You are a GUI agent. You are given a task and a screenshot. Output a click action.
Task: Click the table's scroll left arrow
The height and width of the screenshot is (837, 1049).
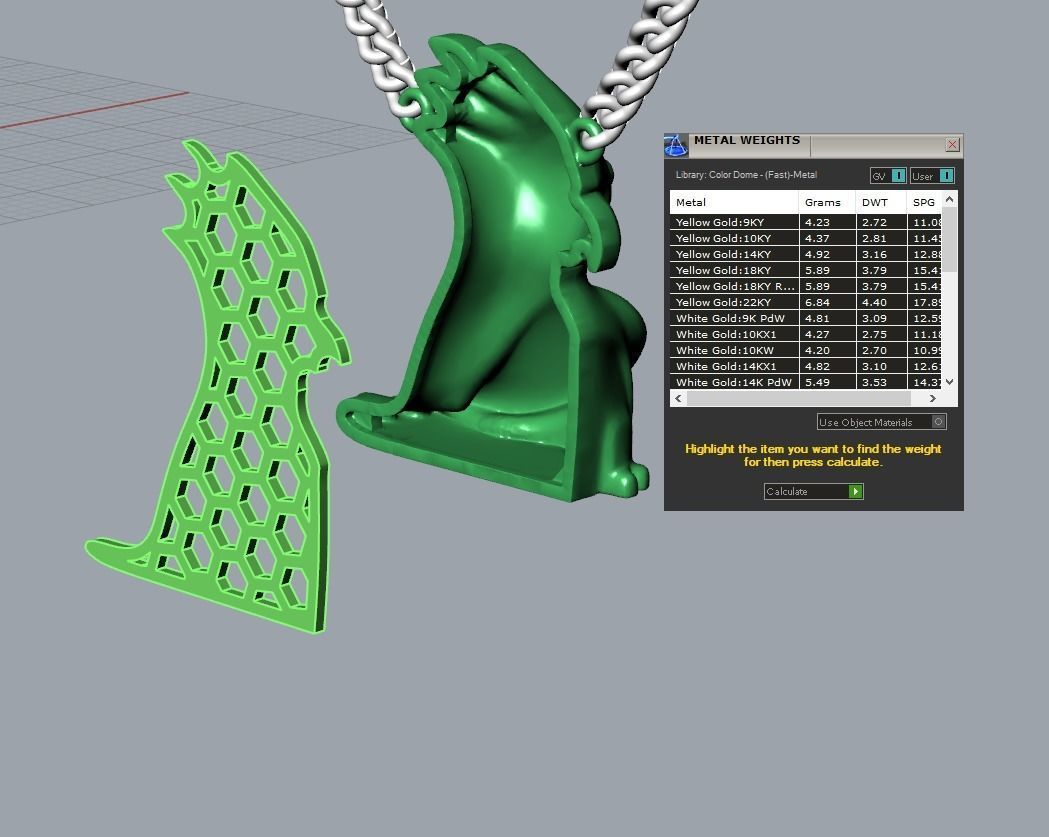[x=678, y=398]
